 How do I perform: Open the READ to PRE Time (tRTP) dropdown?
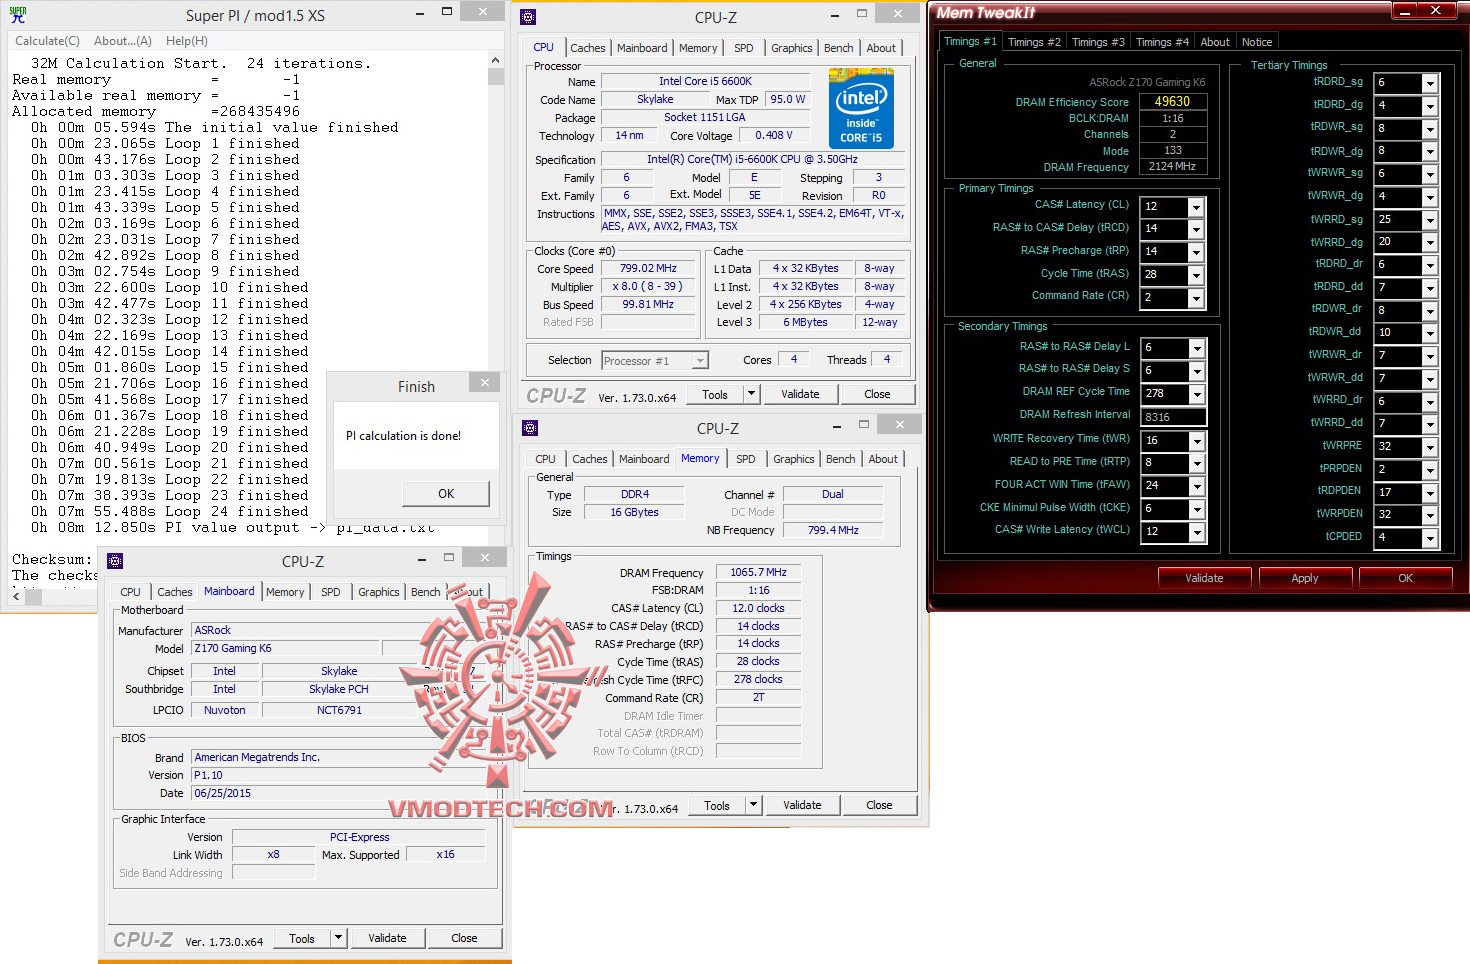(1196, 464)
